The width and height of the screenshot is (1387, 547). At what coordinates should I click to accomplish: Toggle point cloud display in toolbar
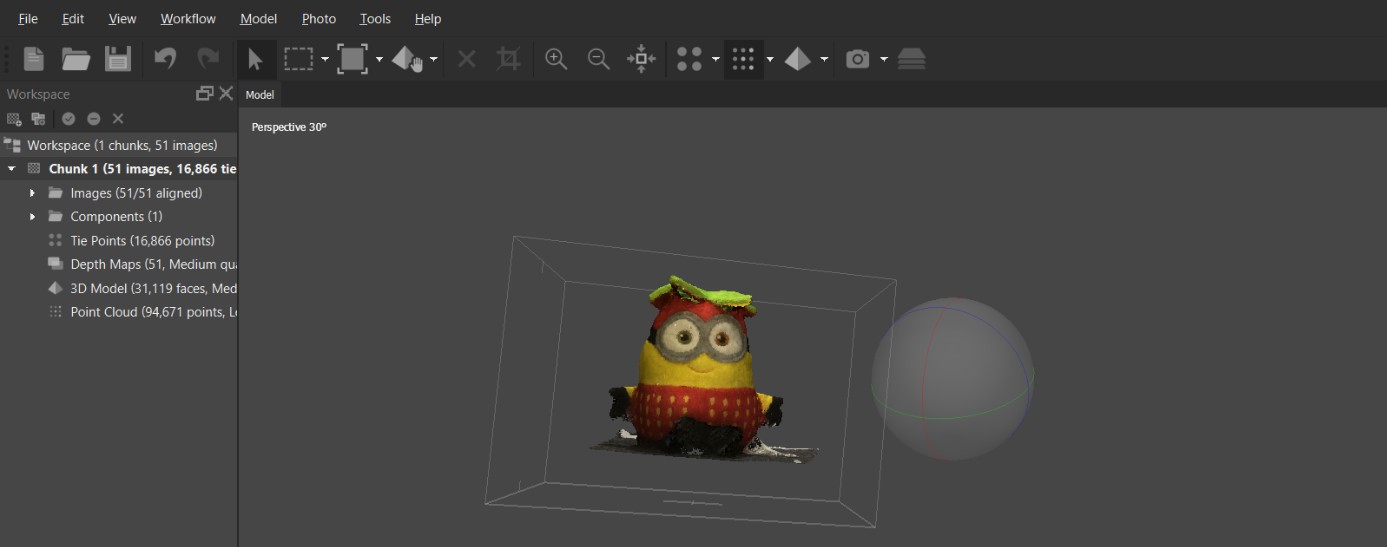click(x=742, y=59)
